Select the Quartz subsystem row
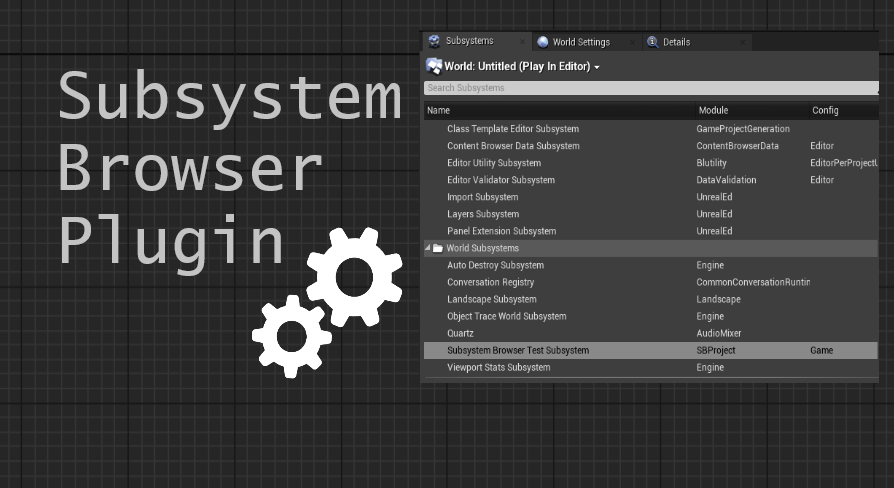 pyautogui.click(x=651, y=334)
